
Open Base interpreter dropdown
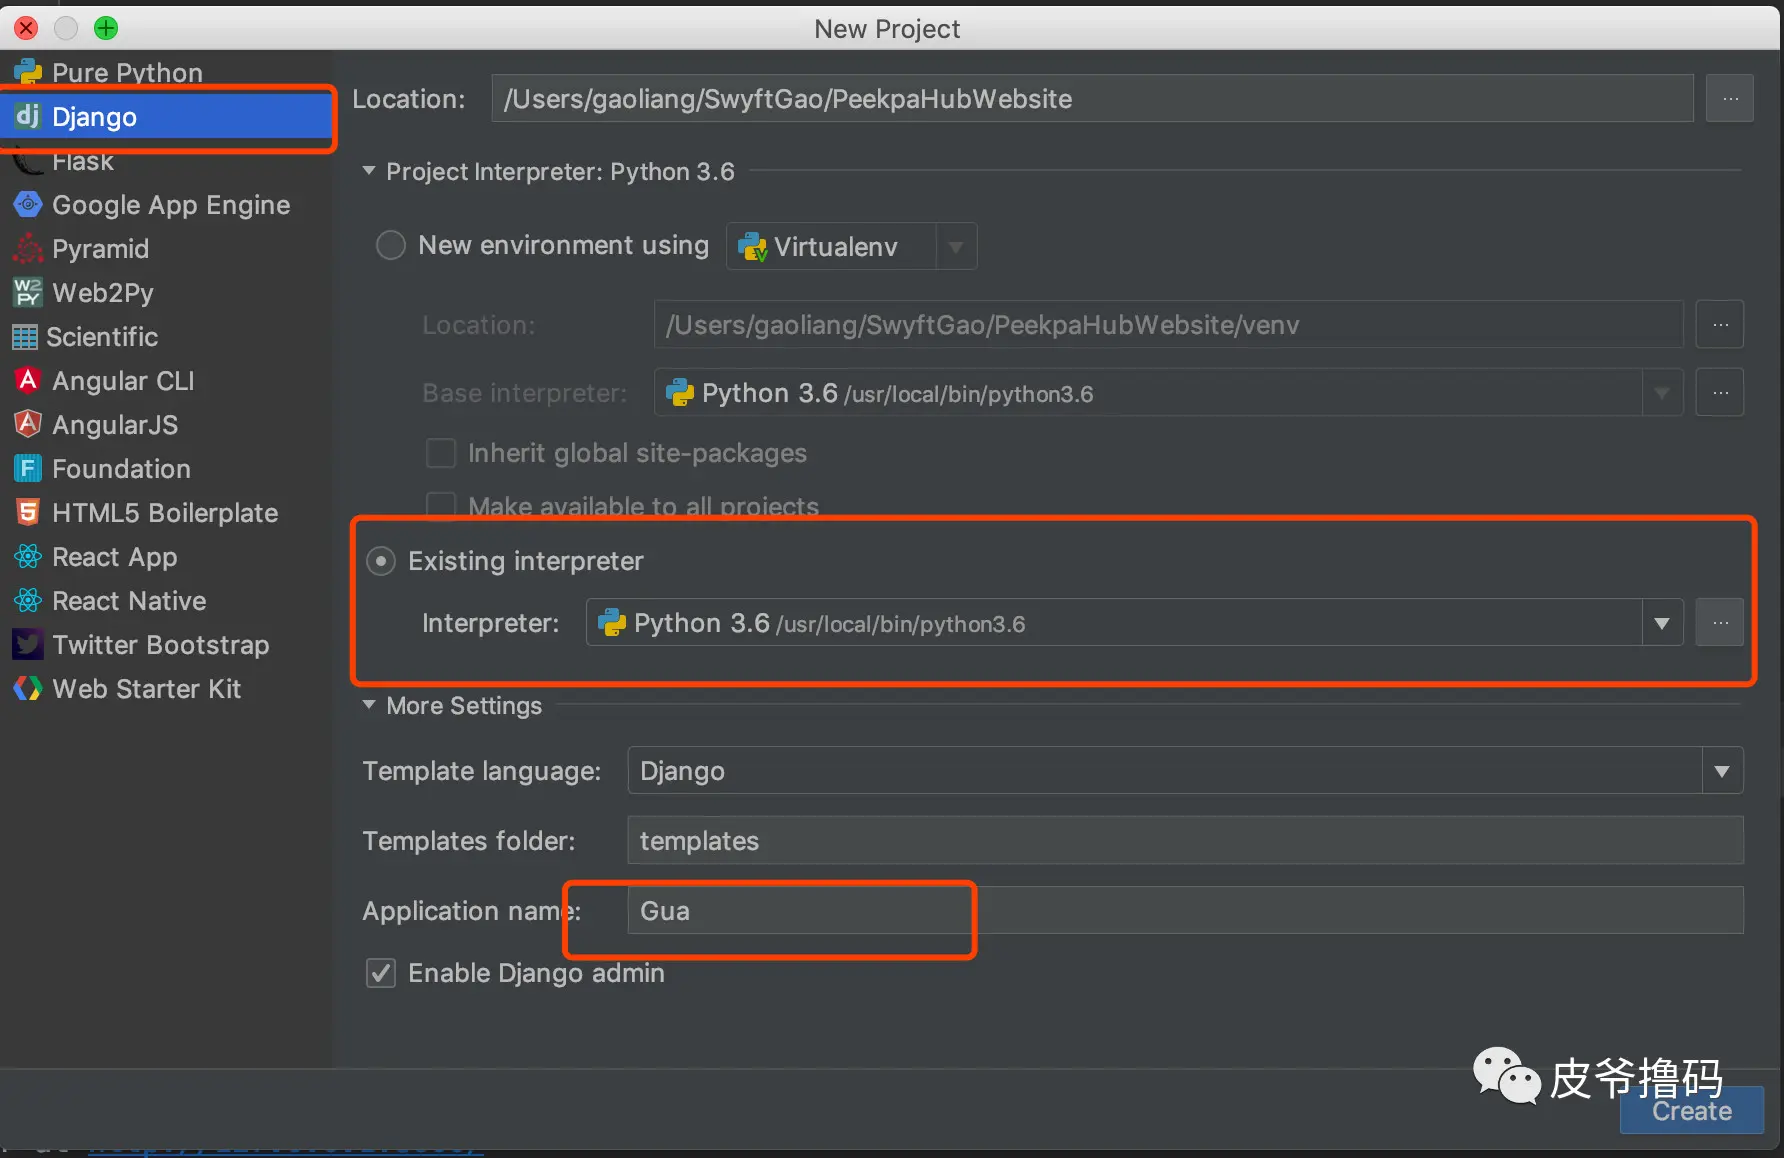click(x=1662, y=393)
